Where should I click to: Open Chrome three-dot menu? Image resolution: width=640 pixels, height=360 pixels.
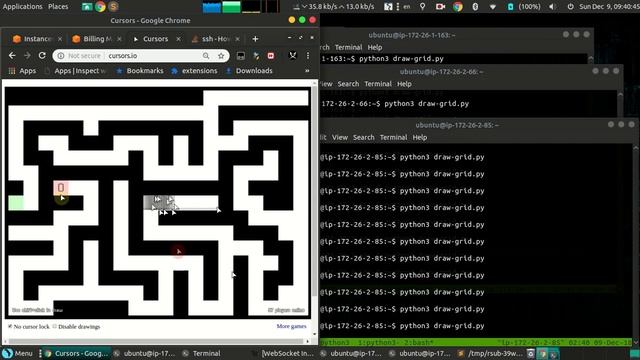pyautogui.click(x=308, y=56)
